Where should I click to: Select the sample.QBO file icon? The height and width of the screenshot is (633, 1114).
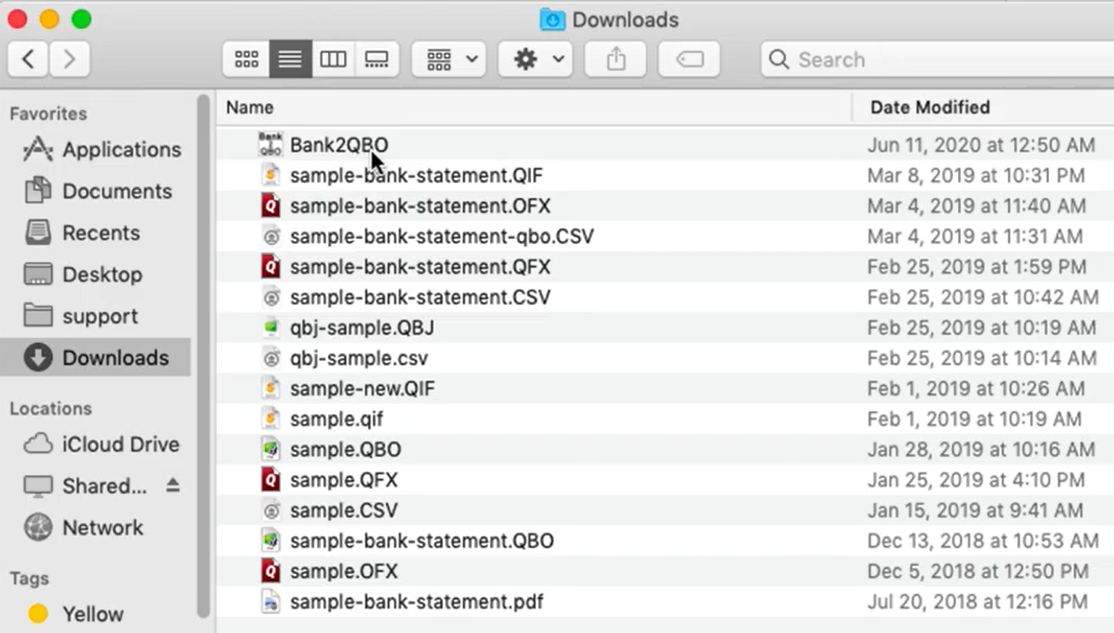coord(271,449)
